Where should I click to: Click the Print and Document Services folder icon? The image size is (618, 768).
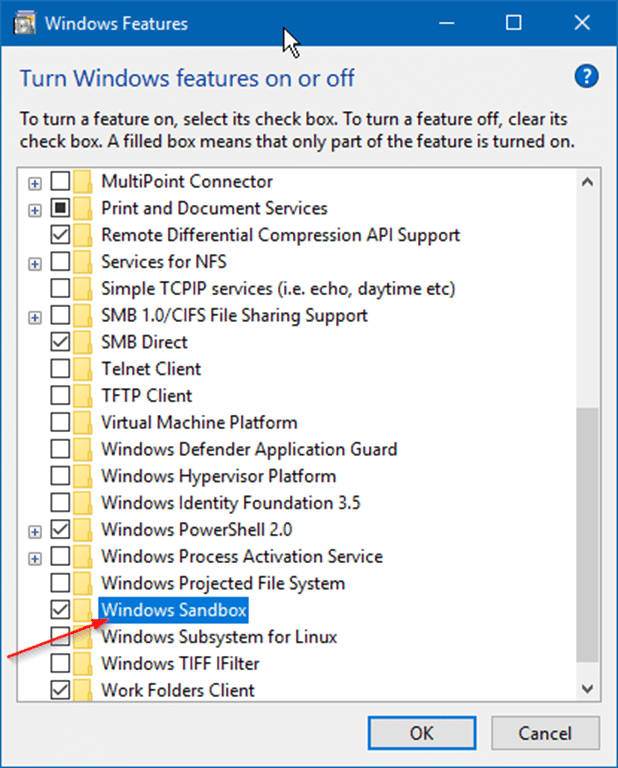[83, 208]
